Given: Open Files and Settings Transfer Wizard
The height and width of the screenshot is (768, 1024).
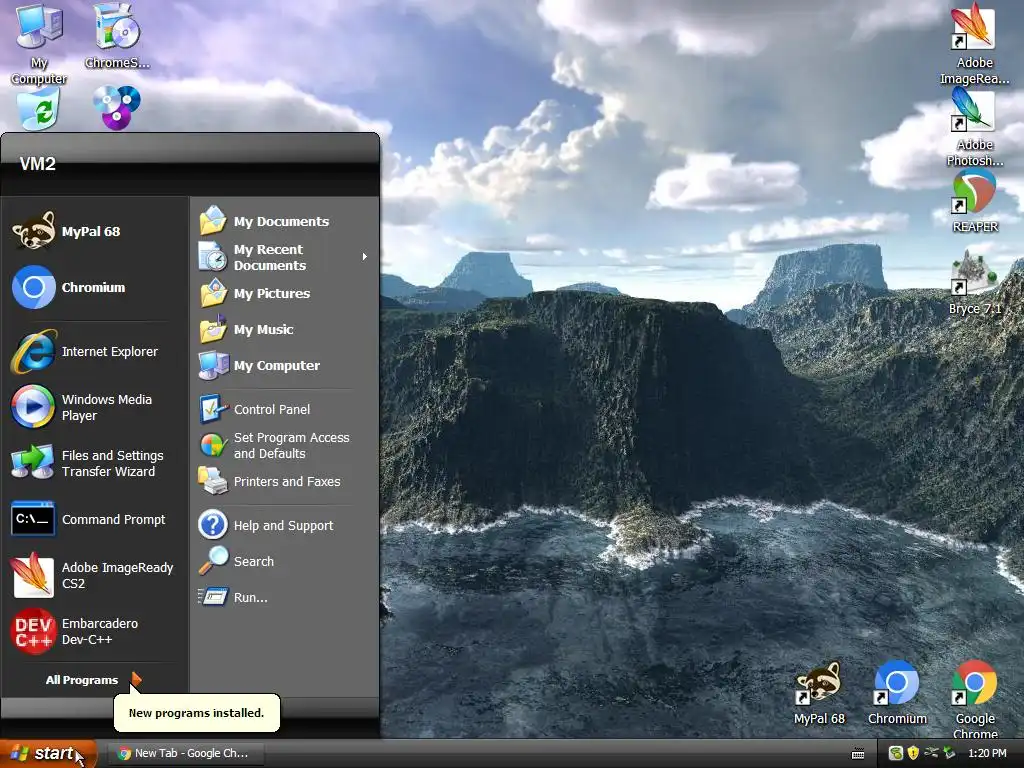Looking at the screenshot, I should 95,463.
